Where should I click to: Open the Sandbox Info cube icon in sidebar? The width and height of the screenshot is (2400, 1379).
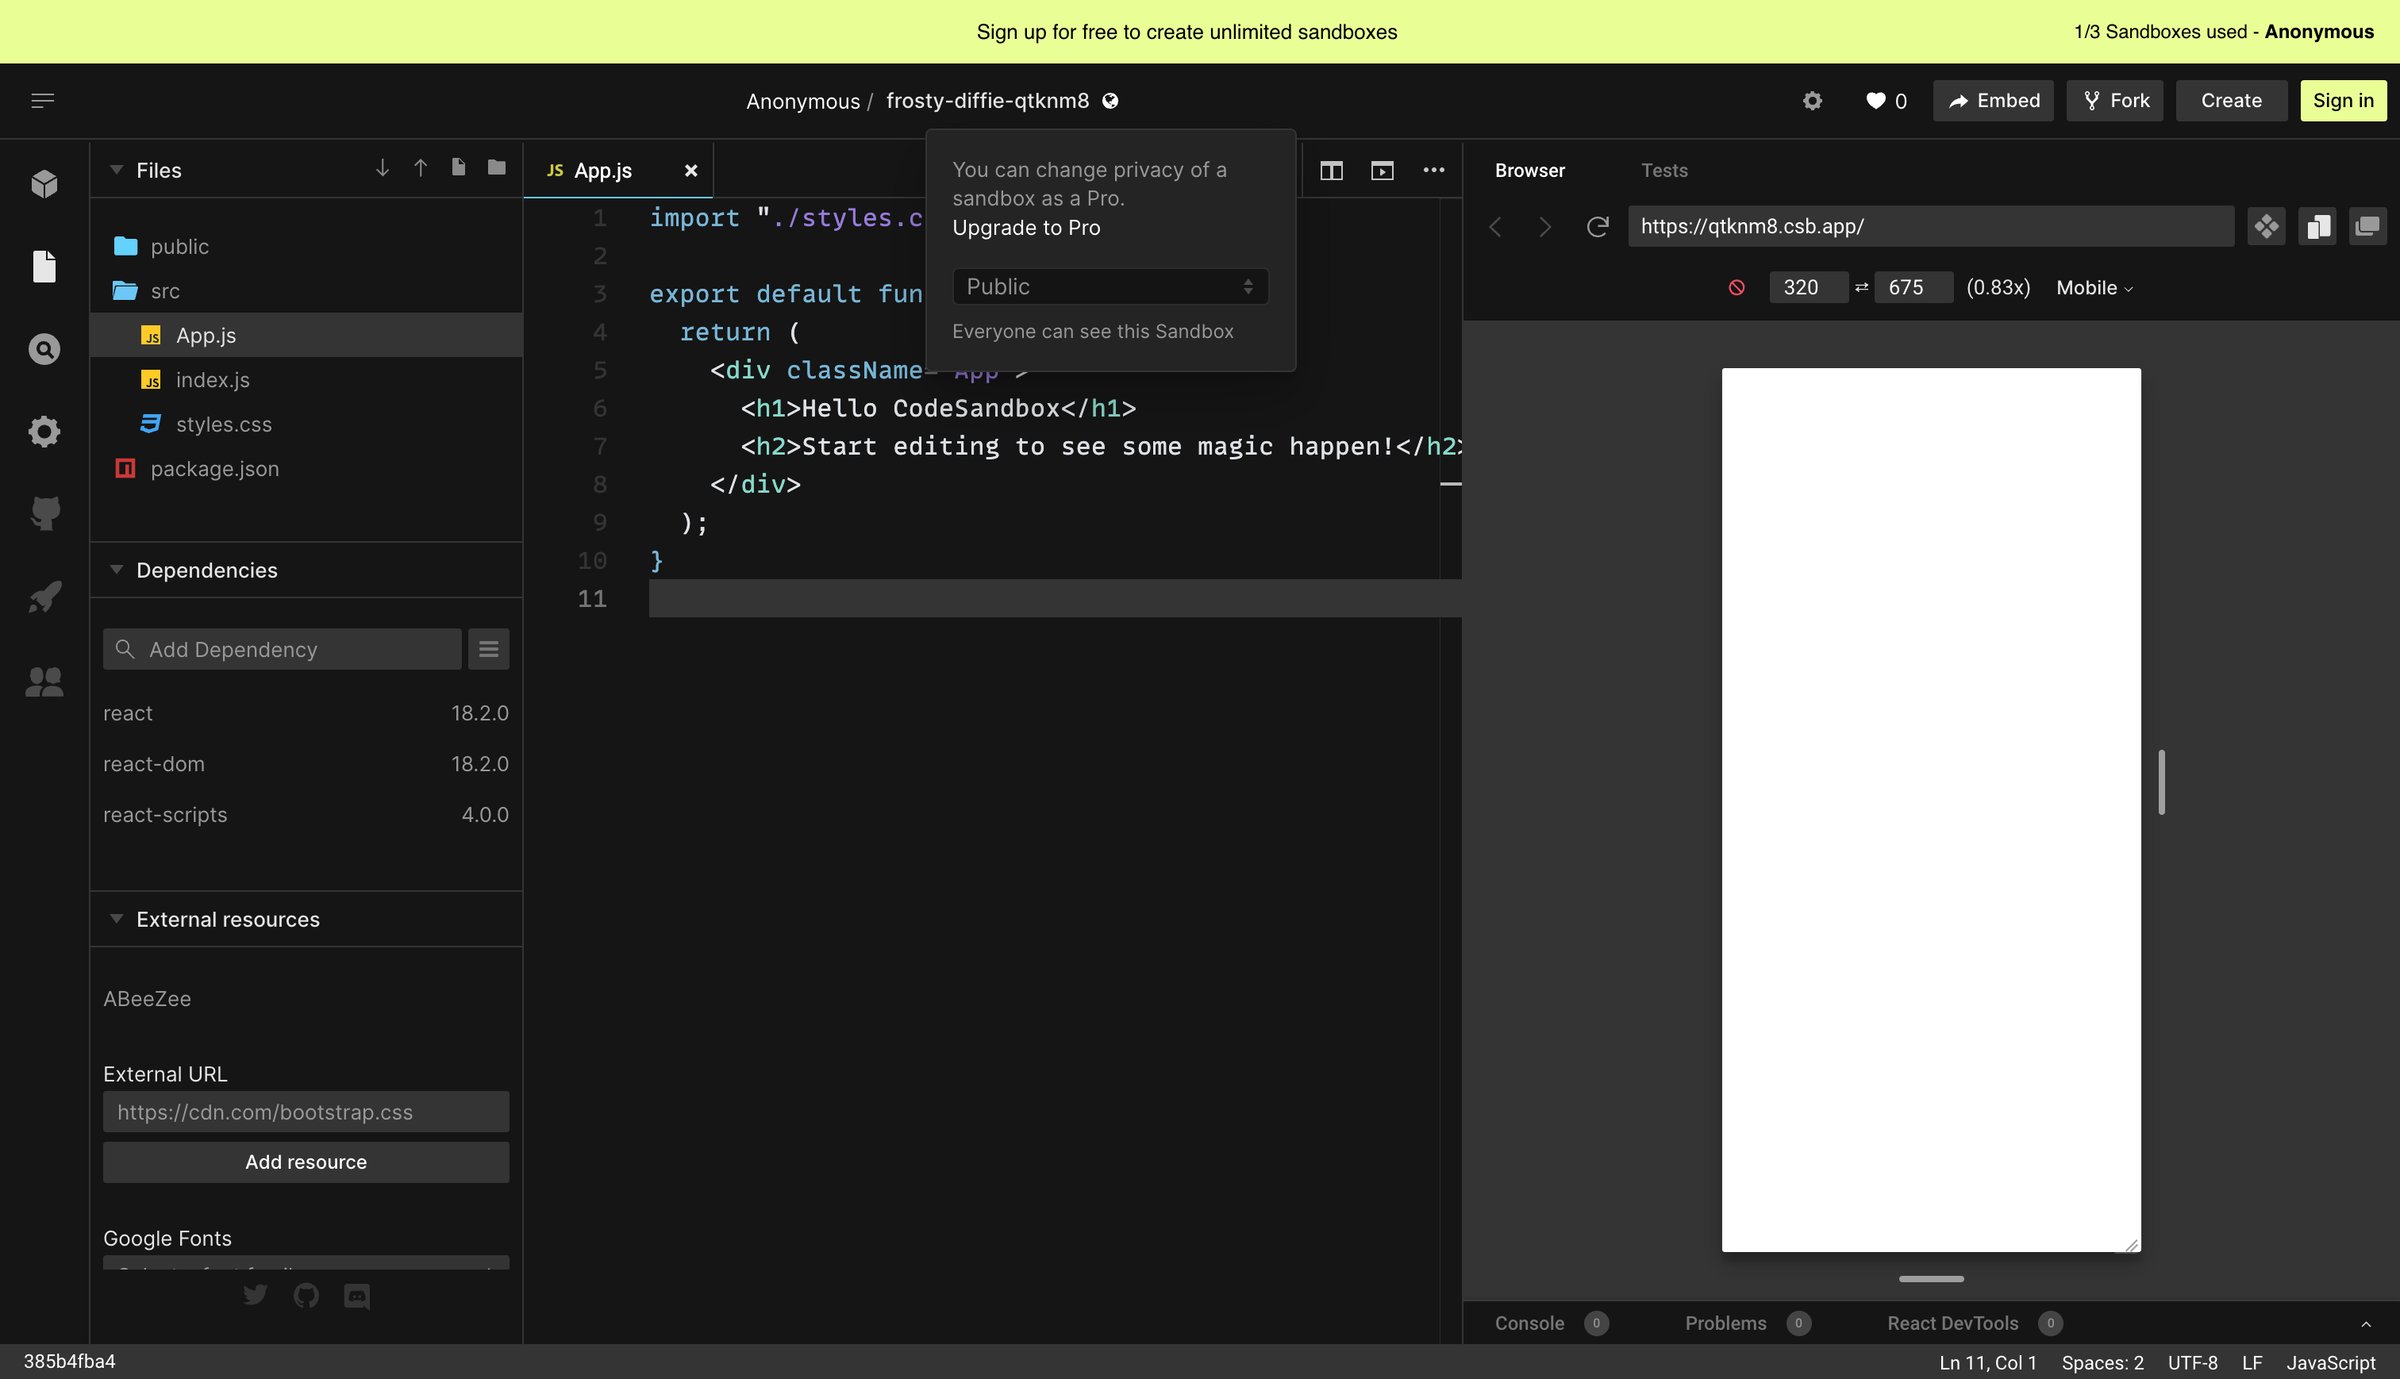tap(44, 183)
